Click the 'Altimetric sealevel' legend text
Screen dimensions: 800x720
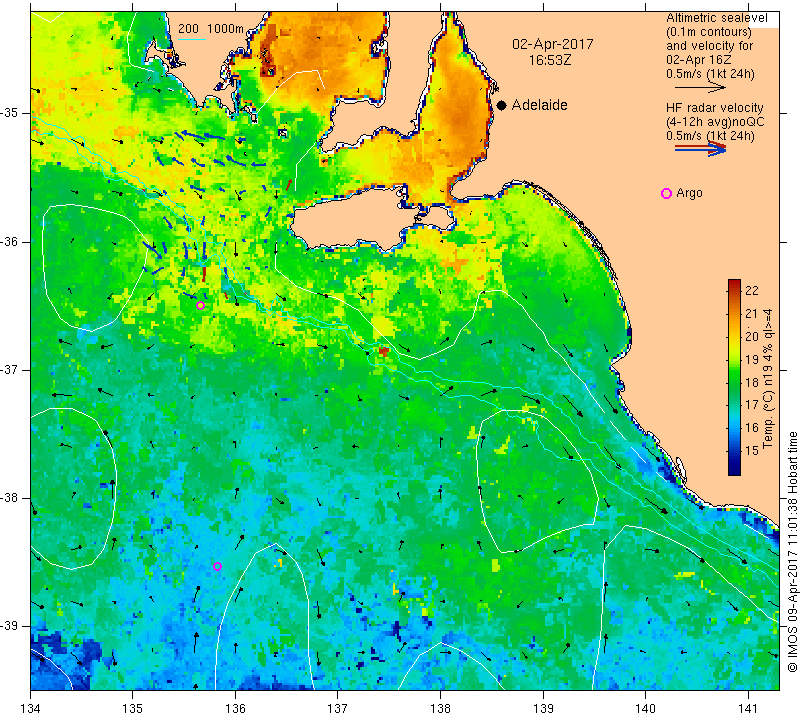click(x=716, y=18)
